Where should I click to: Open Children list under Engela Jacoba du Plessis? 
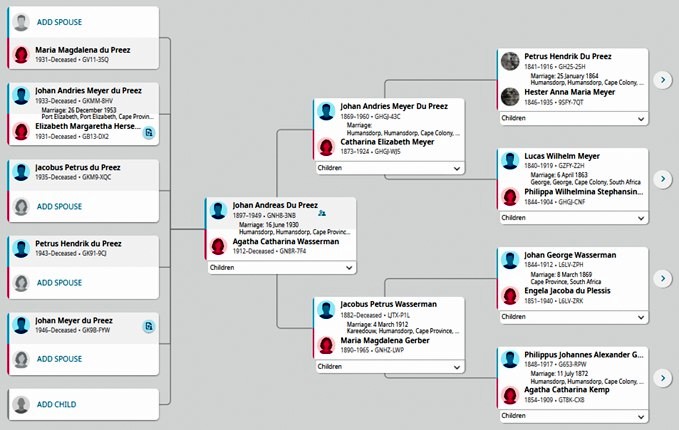[x=573, y=317]
